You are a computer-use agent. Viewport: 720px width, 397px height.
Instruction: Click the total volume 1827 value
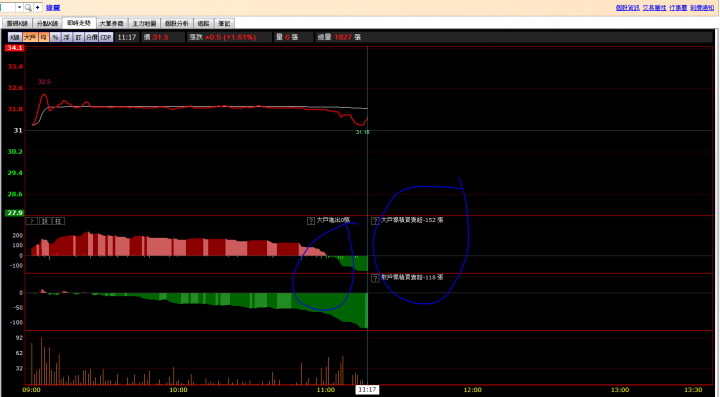(343, 37)
